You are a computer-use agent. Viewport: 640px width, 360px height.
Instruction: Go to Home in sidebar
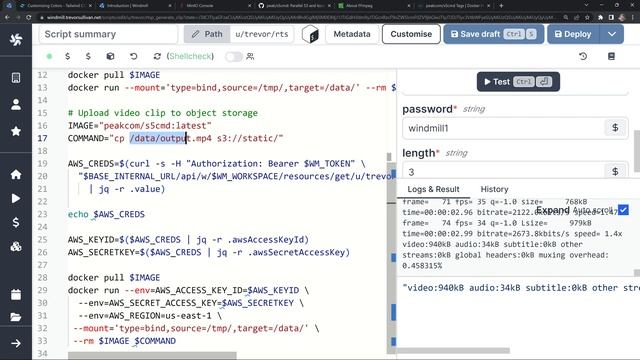[x=16, y=174]
